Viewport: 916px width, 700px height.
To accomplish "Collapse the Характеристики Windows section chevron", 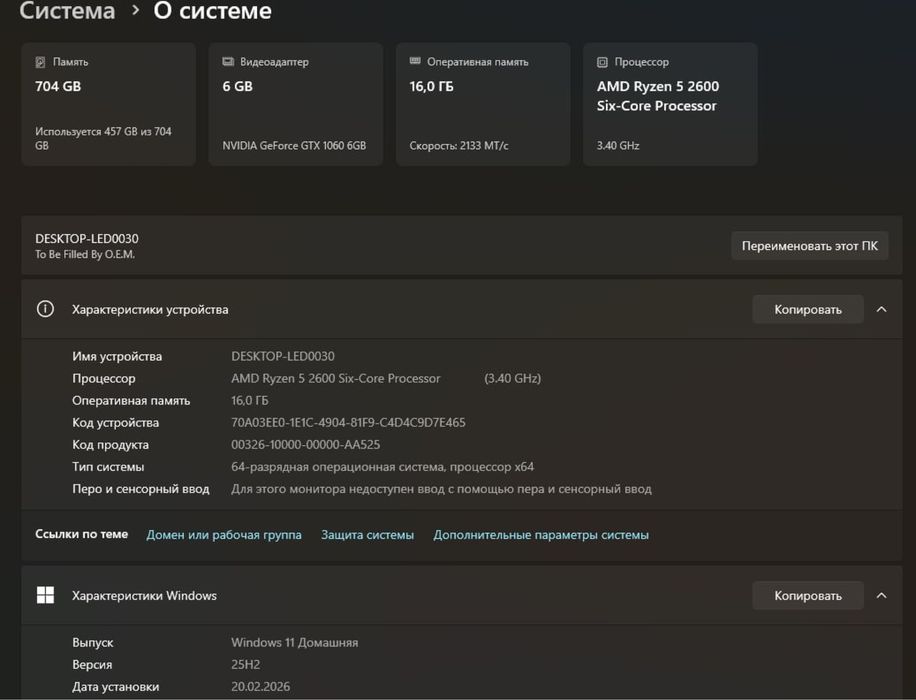I will pos(882,595).
